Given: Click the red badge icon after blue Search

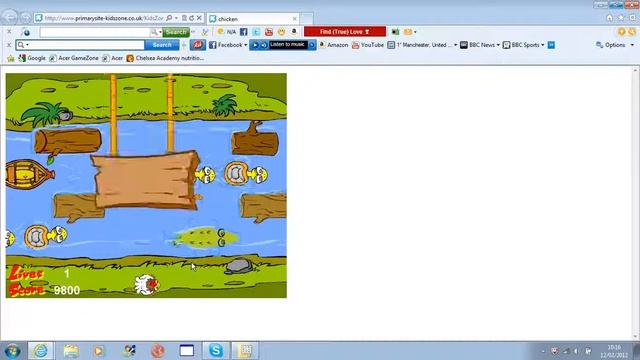Looking at the screenshot, I should 198,45.
